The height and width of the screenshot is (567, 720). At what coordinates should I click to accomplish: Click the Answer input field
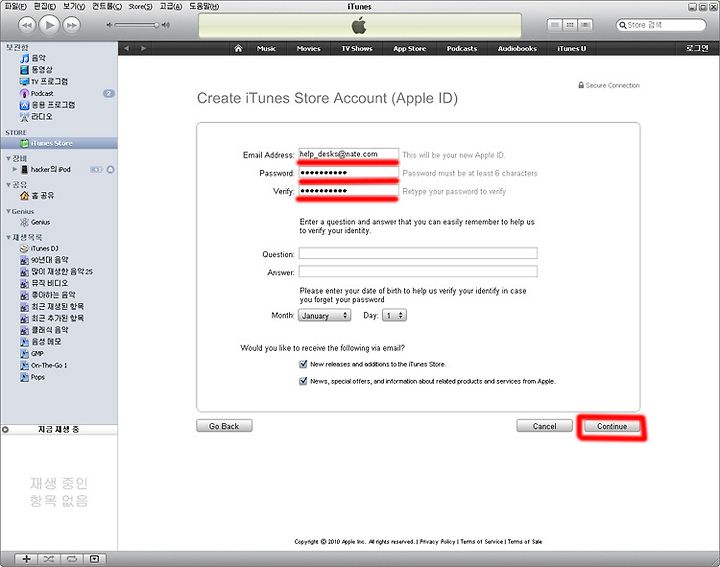coord(418,271)
